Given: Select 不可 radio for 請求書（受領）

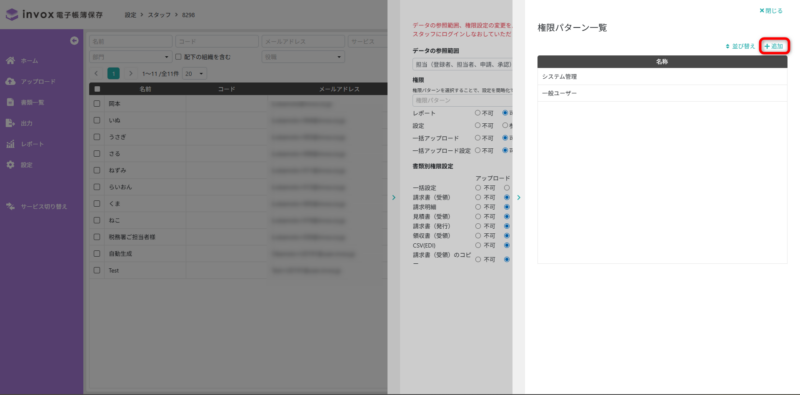Looking at the screenshot, I should [x=478, y=197].
